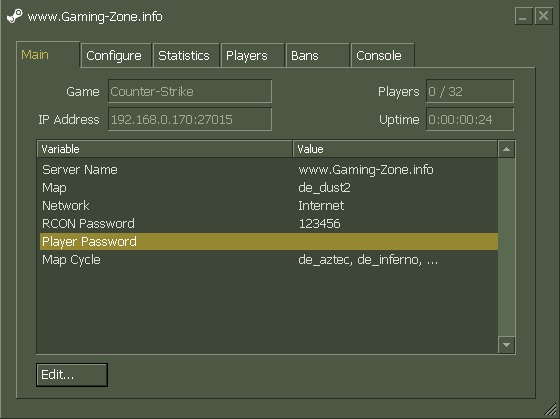Viewport: 560px width, 419px height.
Task: Click the IP Address field
Action: coord(190,119)
